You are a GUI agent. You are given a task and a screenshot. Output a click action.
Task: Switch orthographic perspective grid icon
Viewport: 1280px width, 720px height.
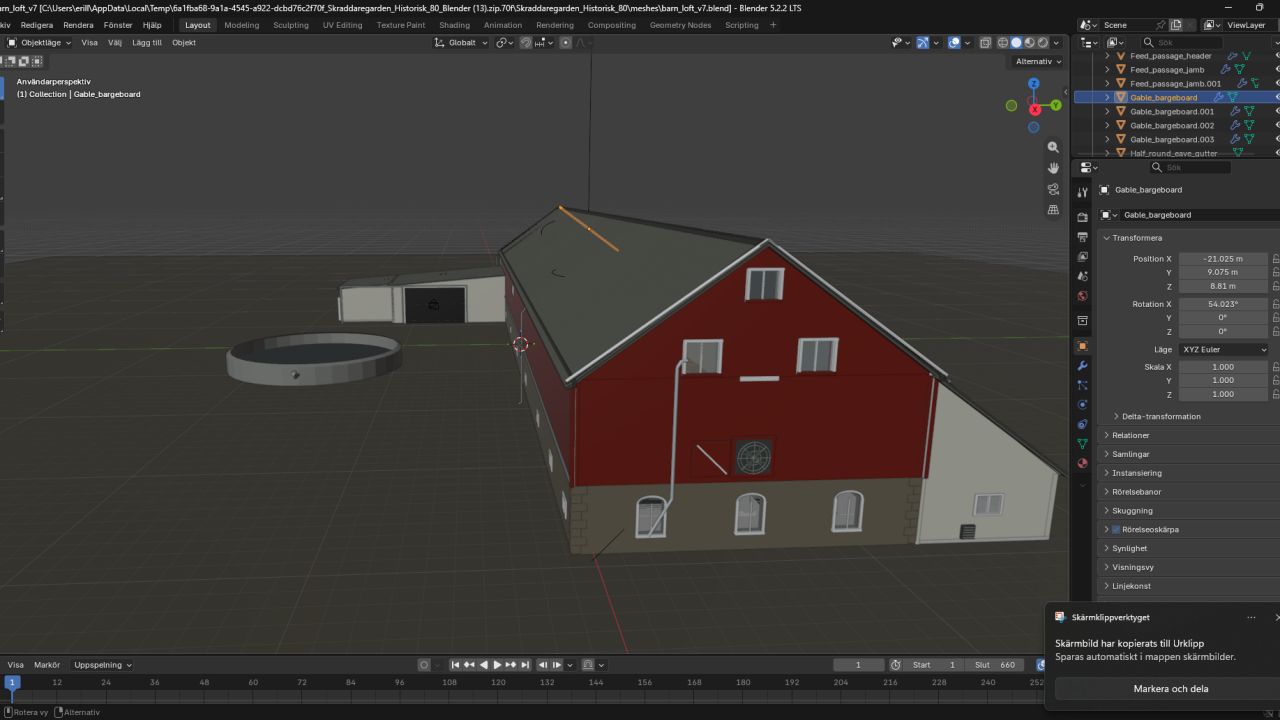[x=1053, y=210]
